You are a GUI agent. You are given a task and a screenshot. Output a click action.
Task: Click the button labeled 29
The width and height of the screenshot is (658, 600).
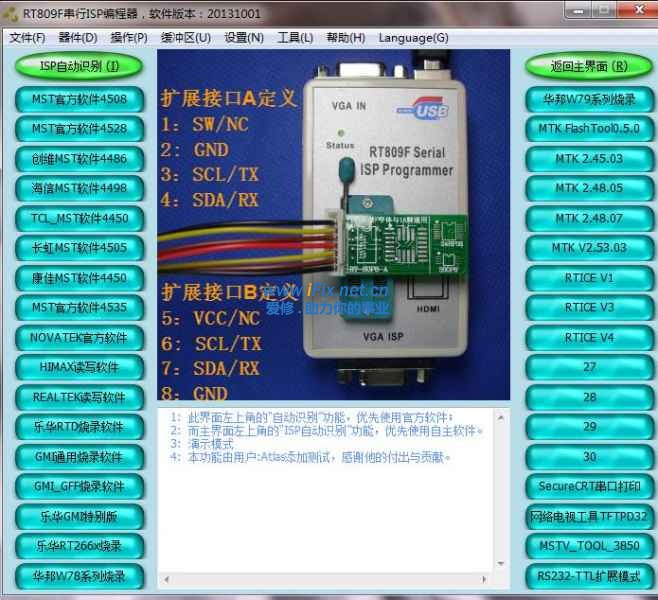589,427
